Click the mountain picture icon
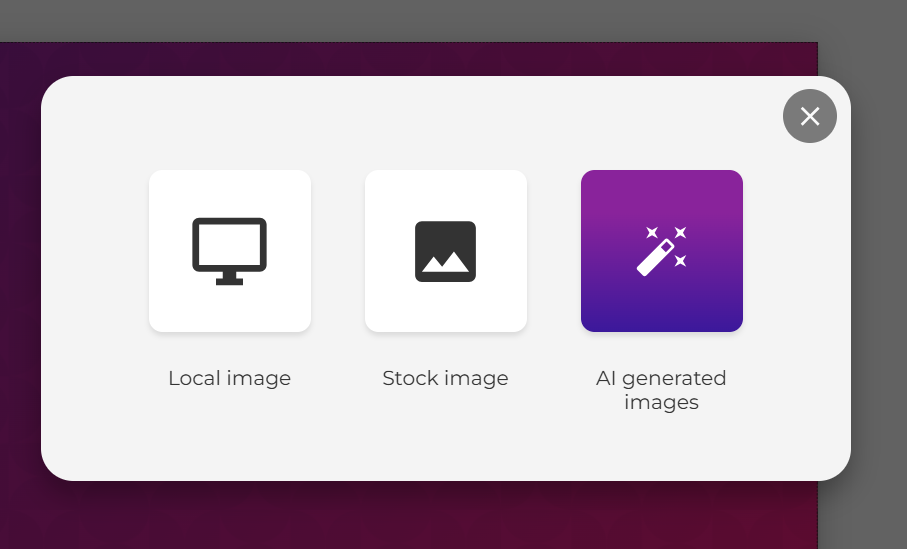The image size is (907, 549). (x=445, y=251)
